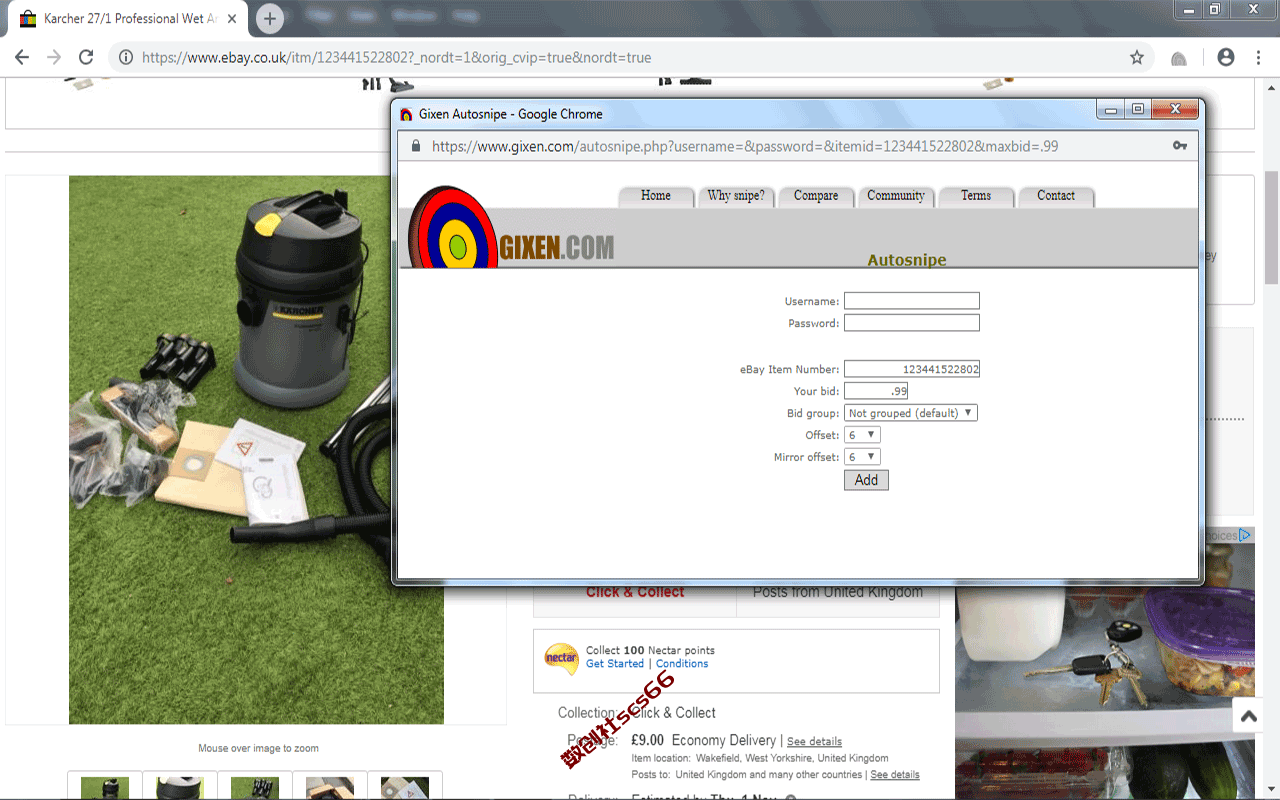This screenshot has height=800, width=1280.
Task: Open the Terms tab on Gixen
Action: click(x=976, y=196)
